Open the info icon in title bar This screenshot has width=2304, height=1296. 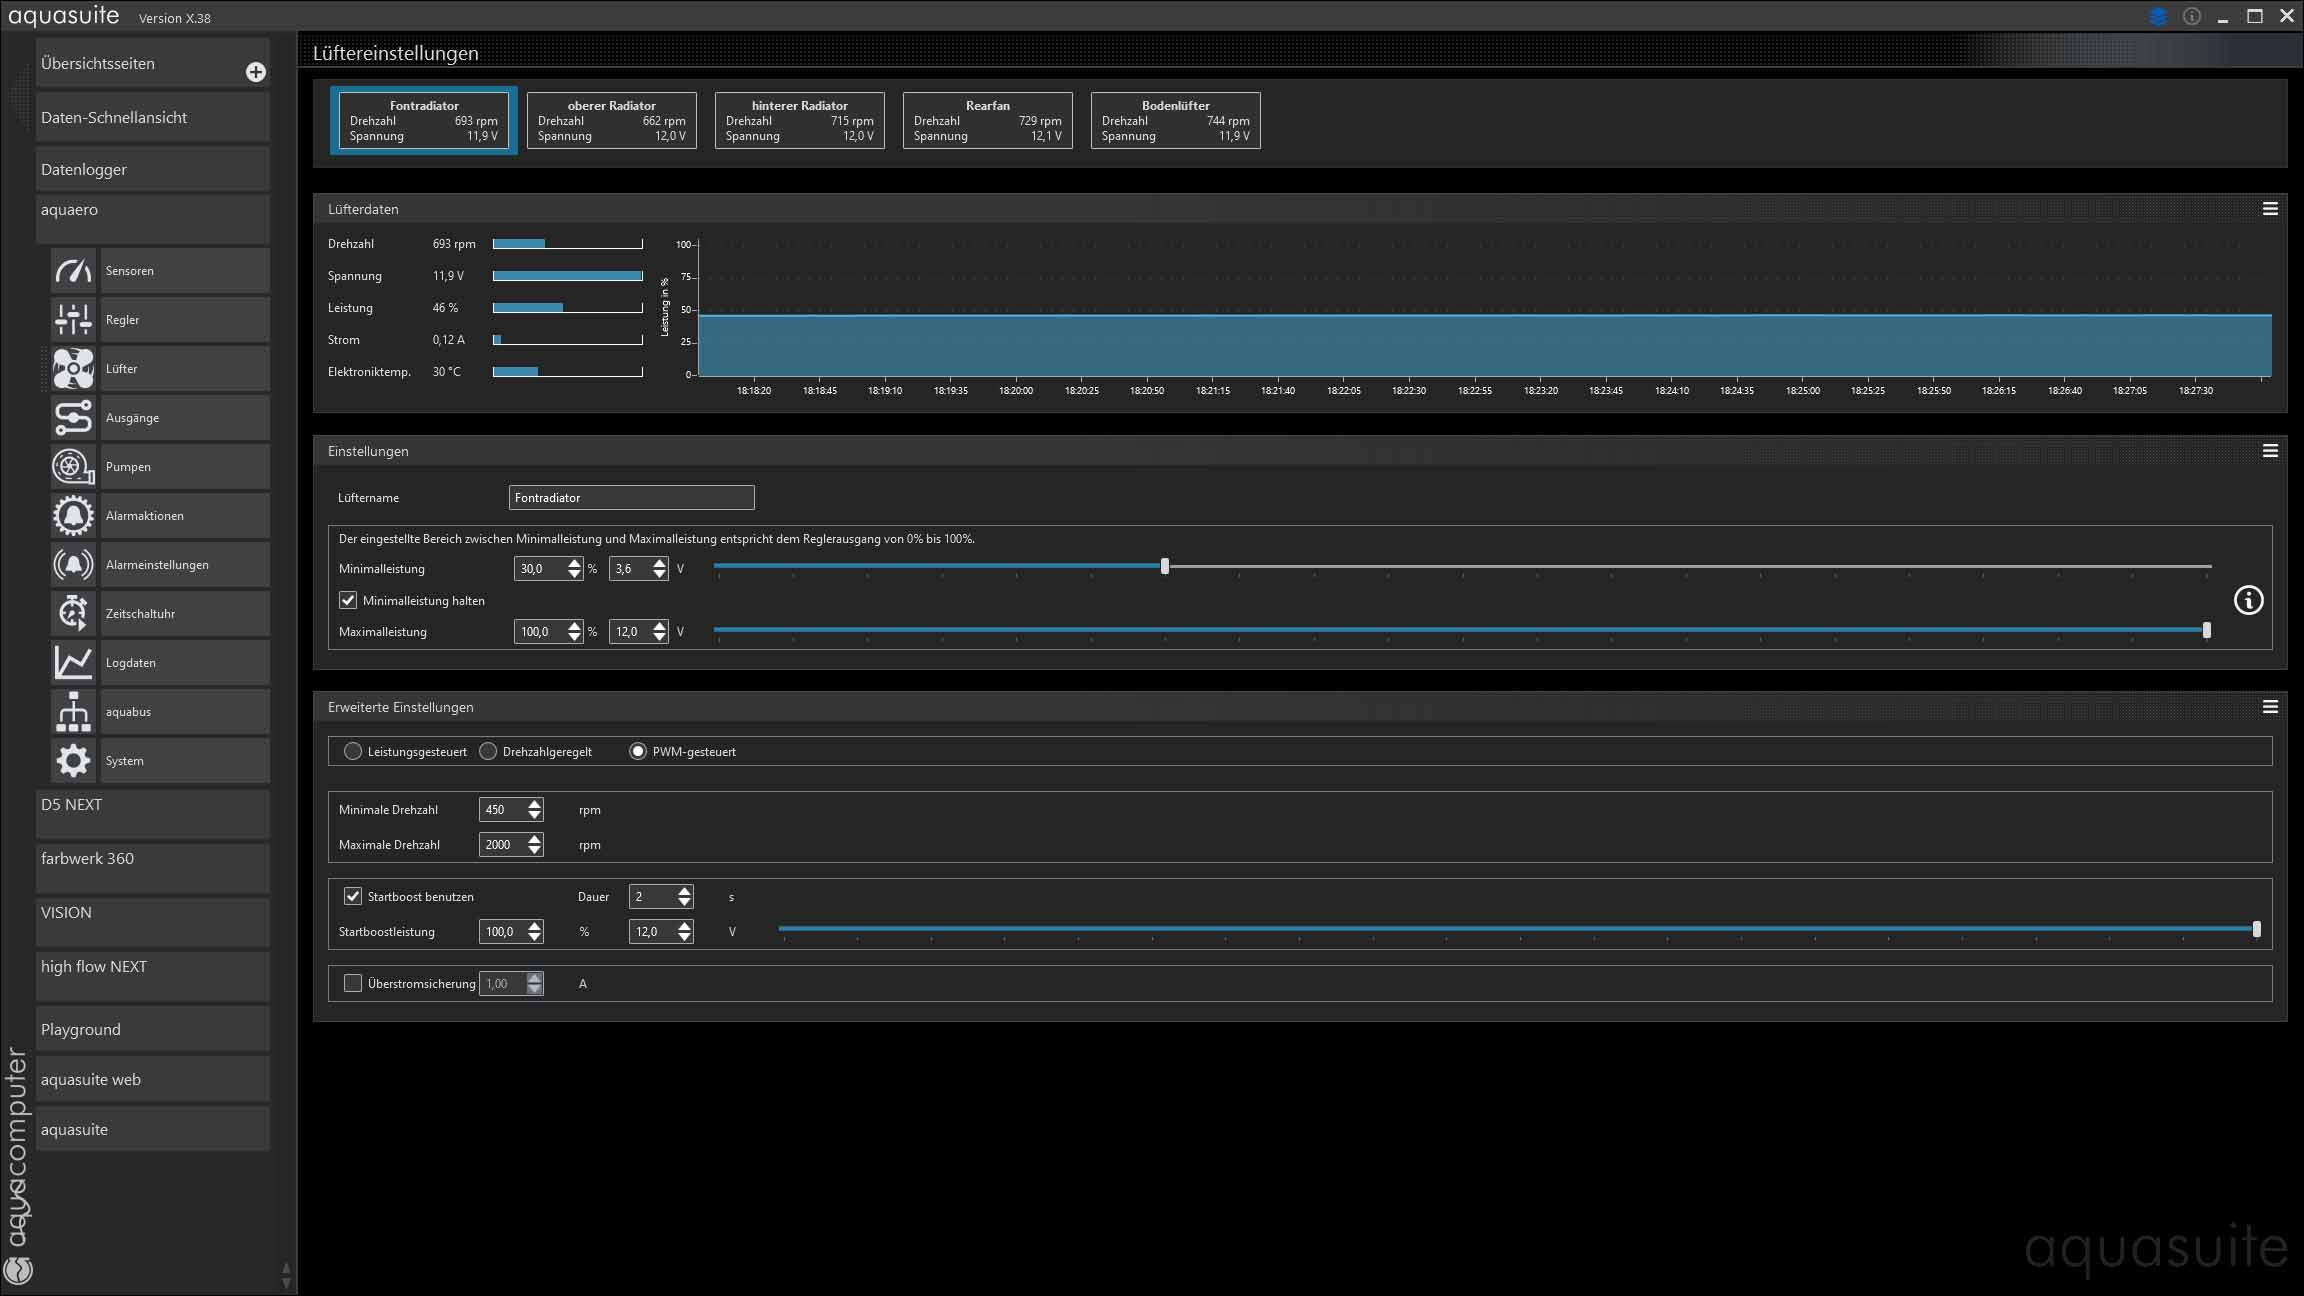[x=2192, y=17]
